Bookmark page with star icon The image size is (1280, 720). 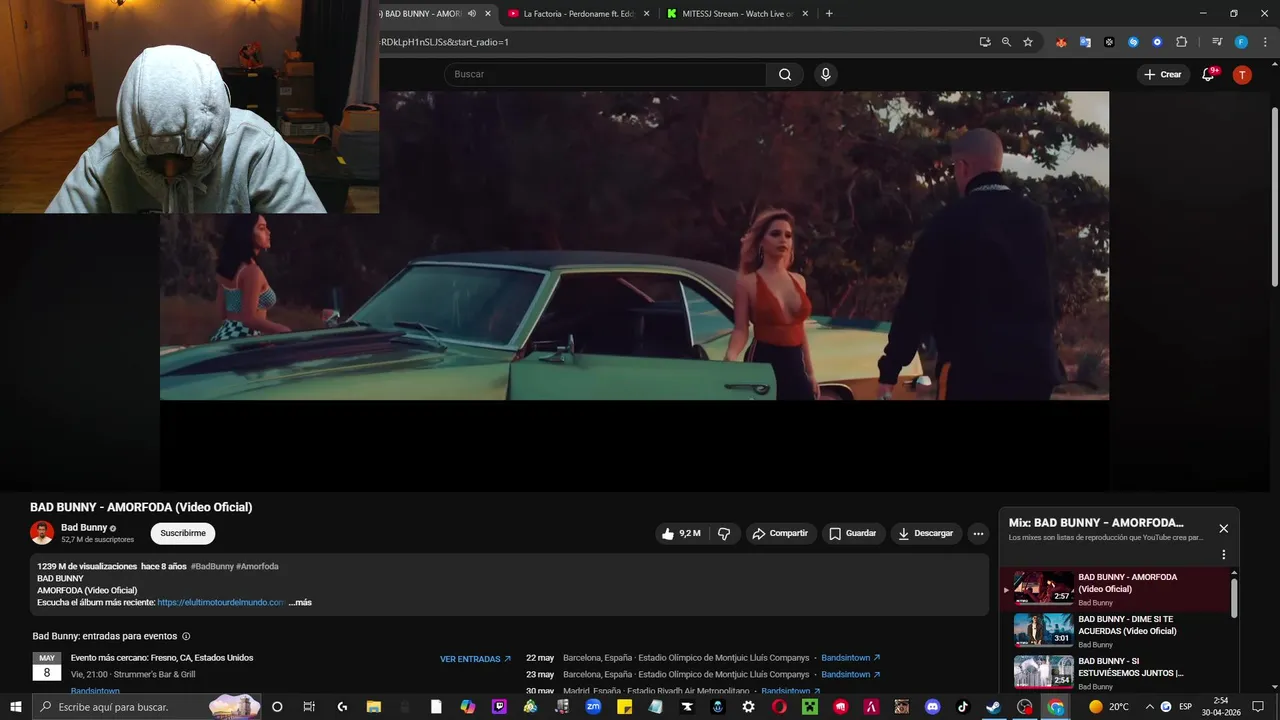1027,42
